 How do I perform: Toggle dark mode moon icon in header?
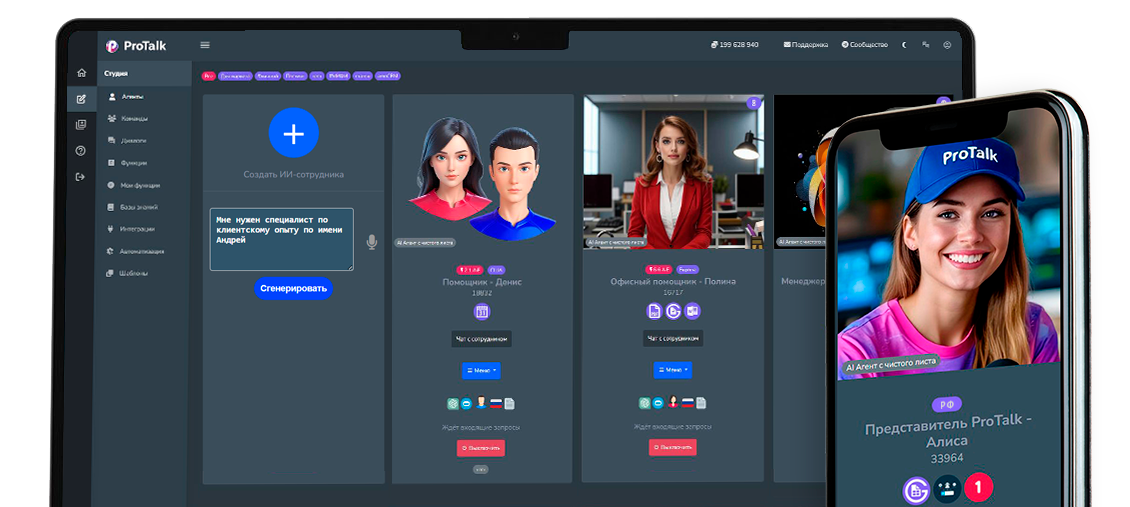(x=905, y=45)
